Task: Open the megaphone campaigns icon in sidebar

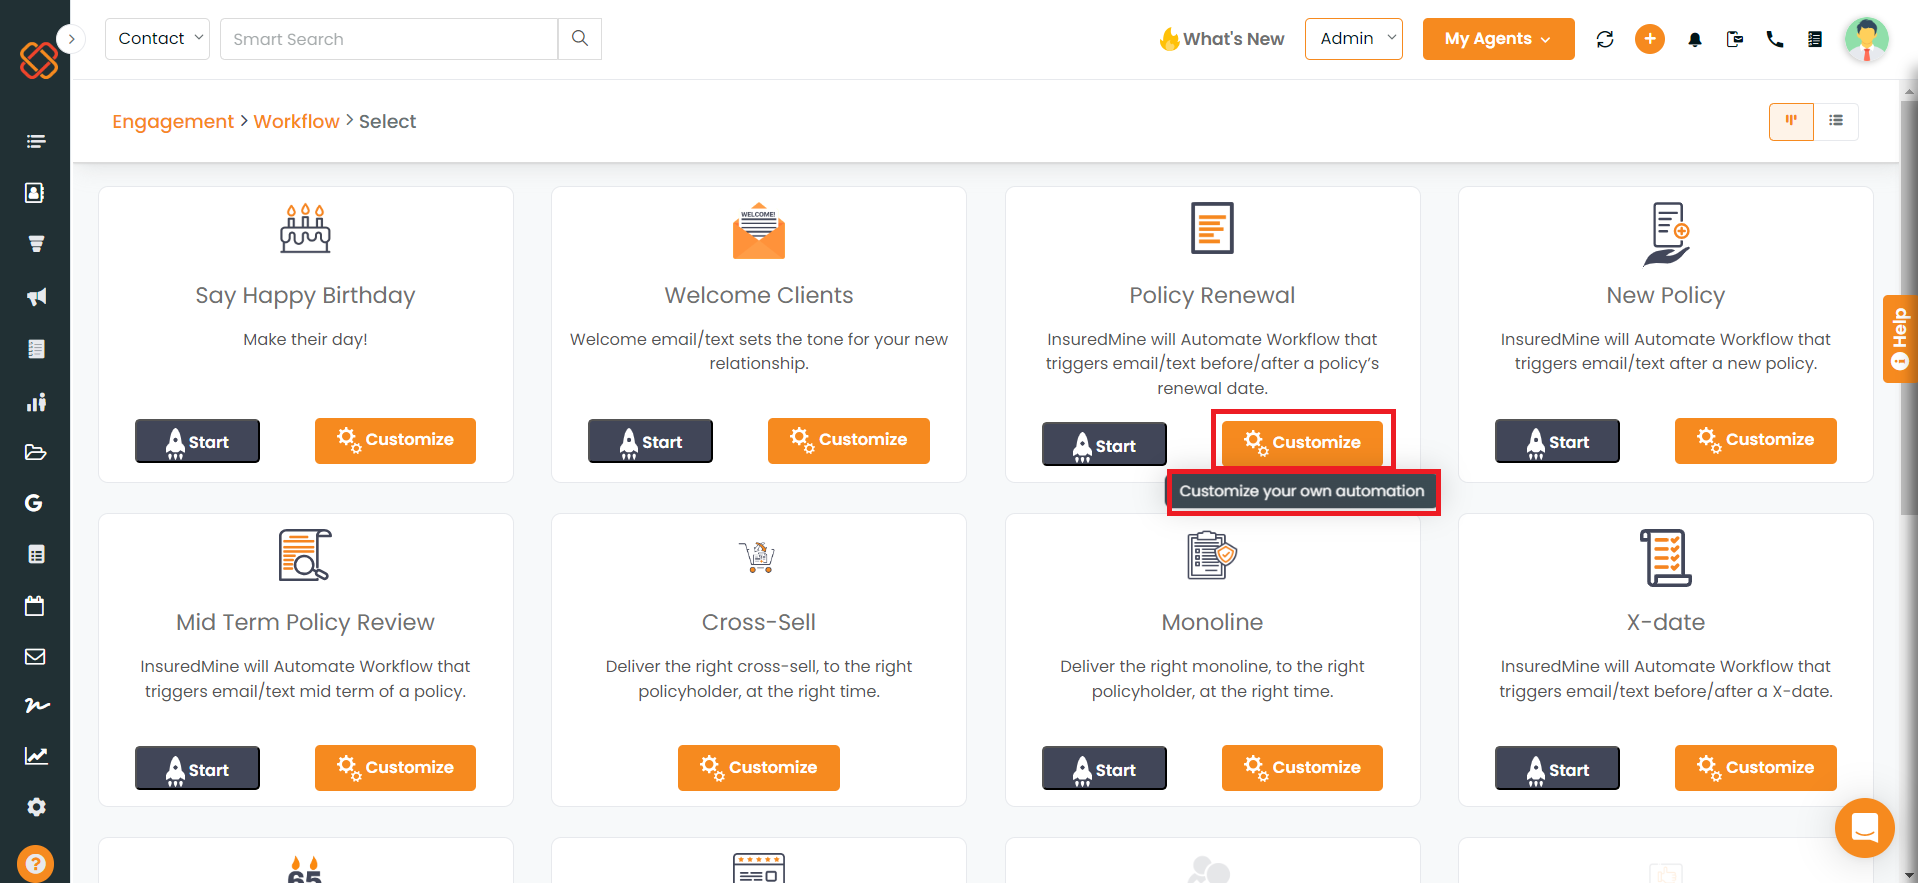Action: pos(36,296)
